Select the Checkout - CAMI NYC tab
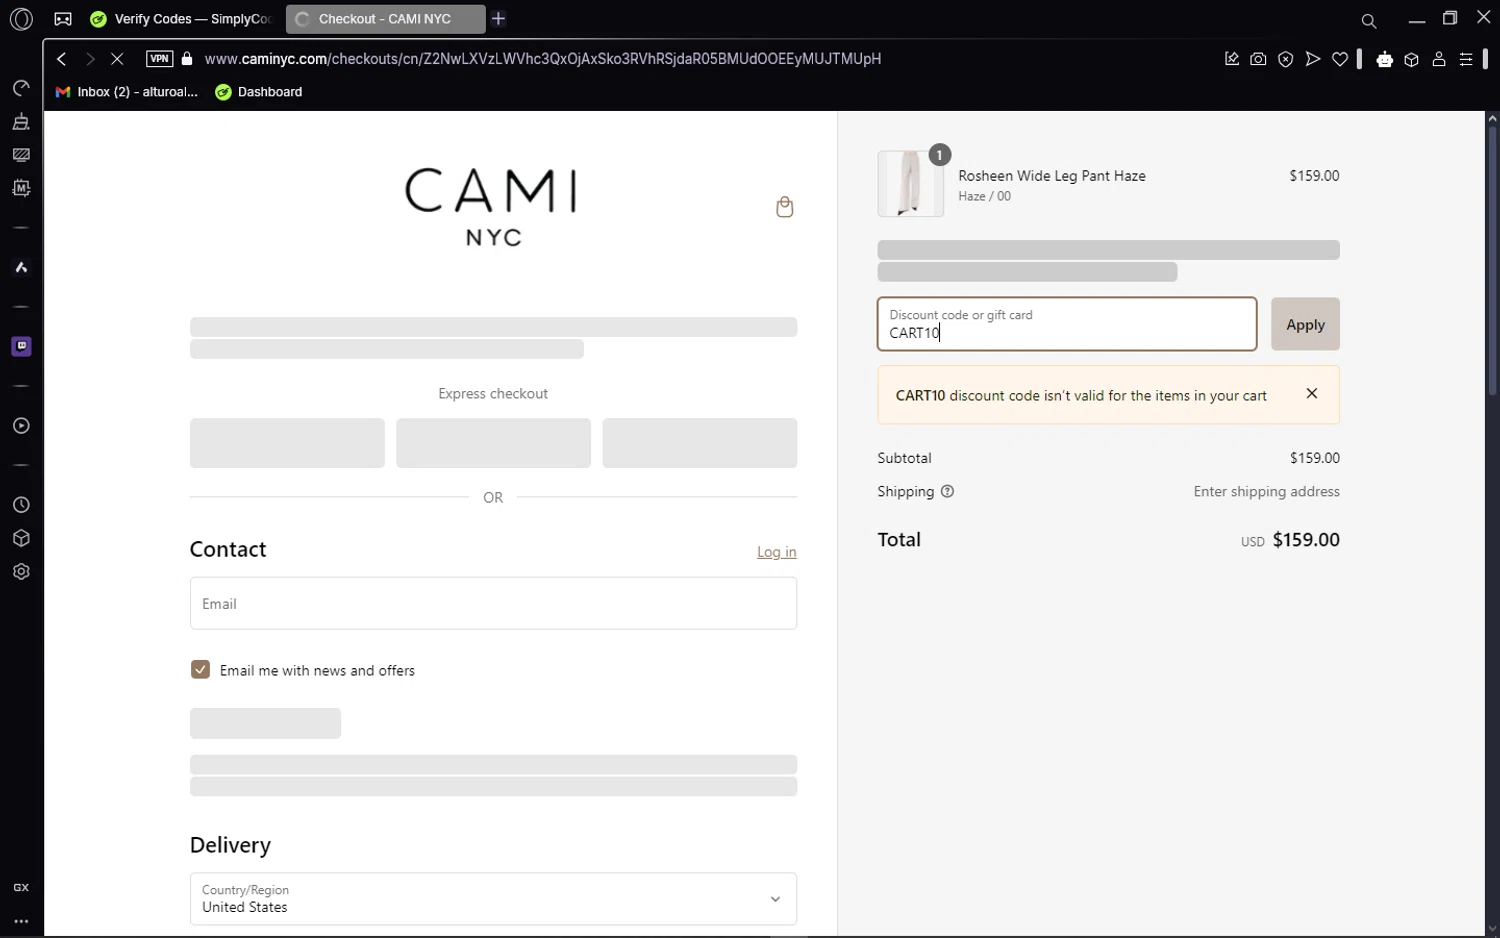 385,19
